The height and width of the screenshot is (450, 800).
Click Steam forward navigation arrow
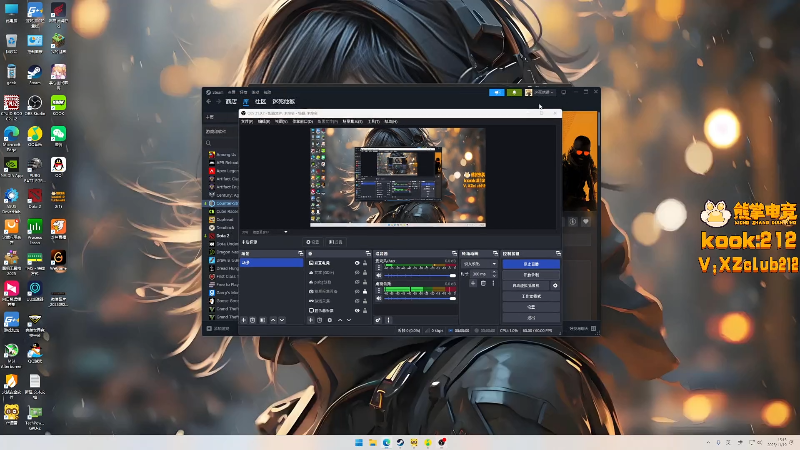pos(218,102)
